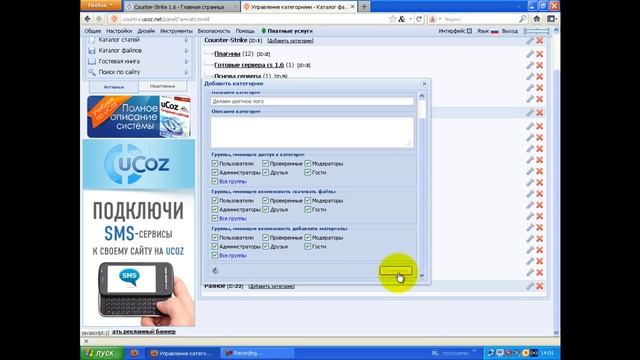The height and width of the screenshot is (360, 640).
Task: Expand the Каталог файлов submenu arrow
Action: pyautogui.click(x=186, y=51)
